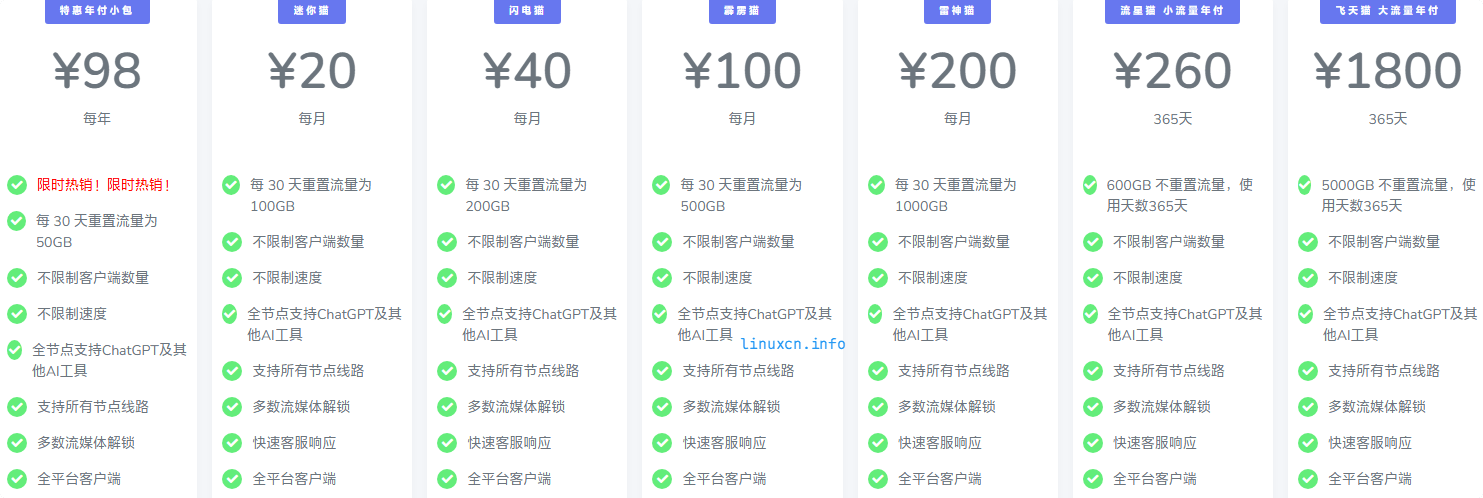Click check icon beside 600GB 不重置流量 text

pos(1091,185)
